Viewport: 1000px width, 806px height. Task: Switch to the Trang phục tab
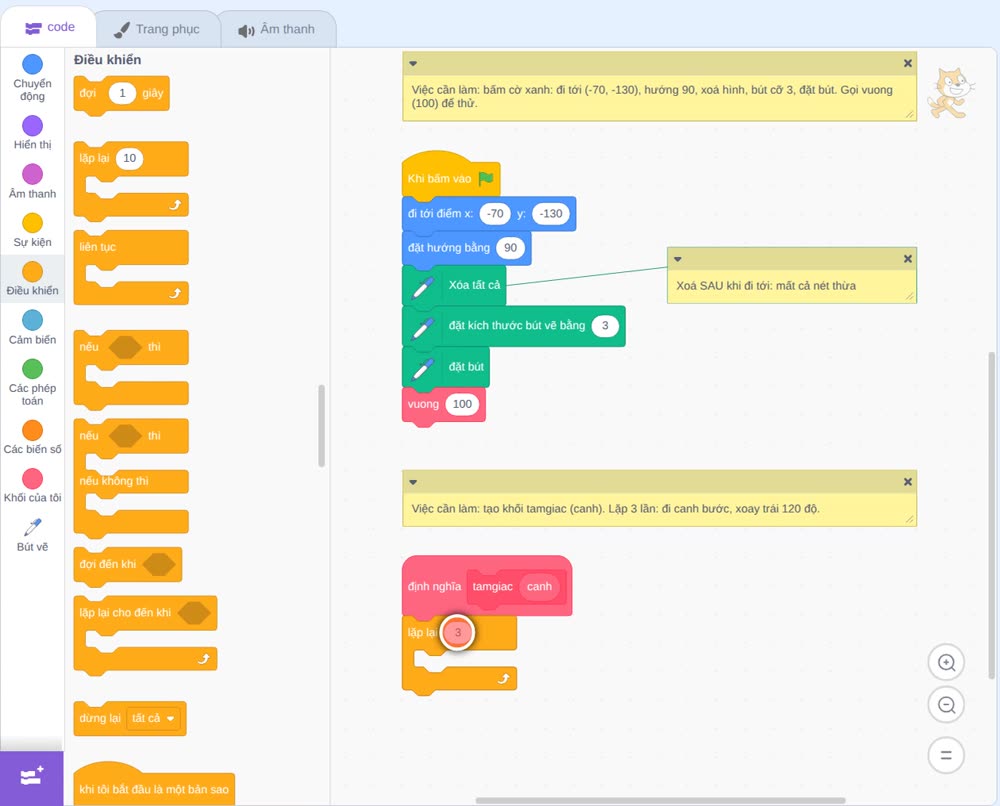click(x=157, y=29)
